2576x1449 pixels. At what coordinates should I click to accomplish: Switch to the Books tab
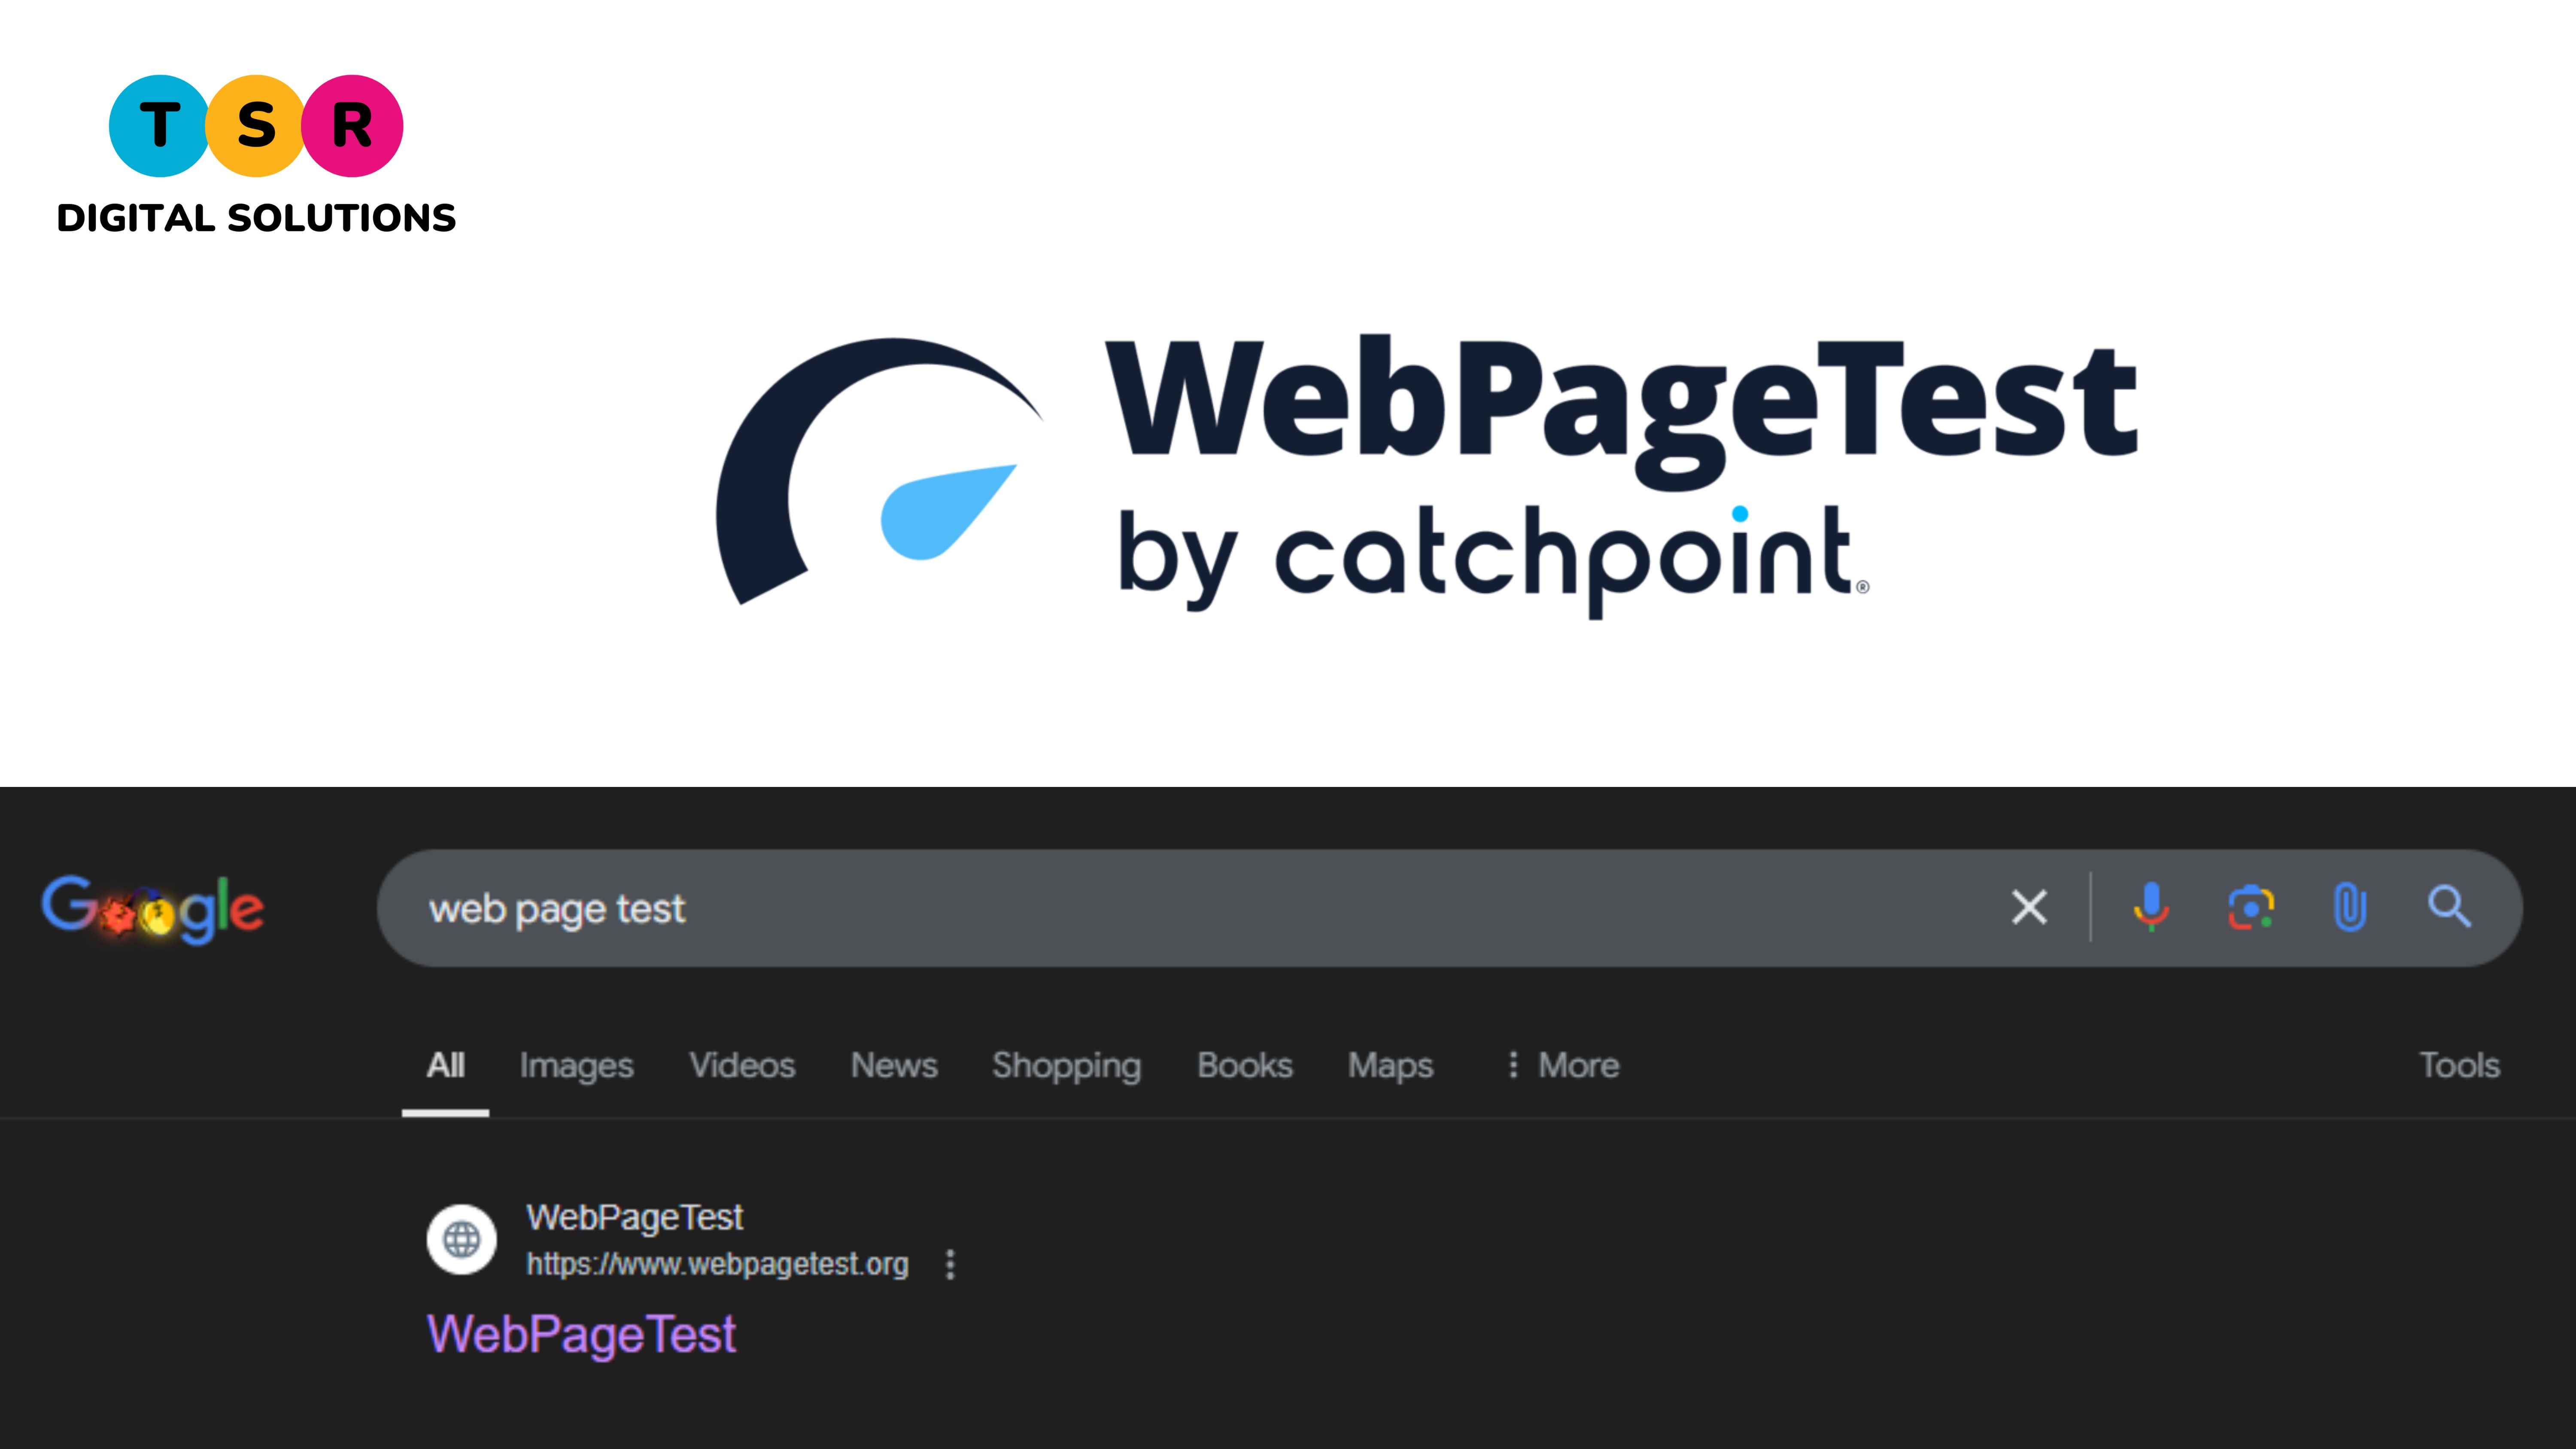[x=1245, y=1065]
